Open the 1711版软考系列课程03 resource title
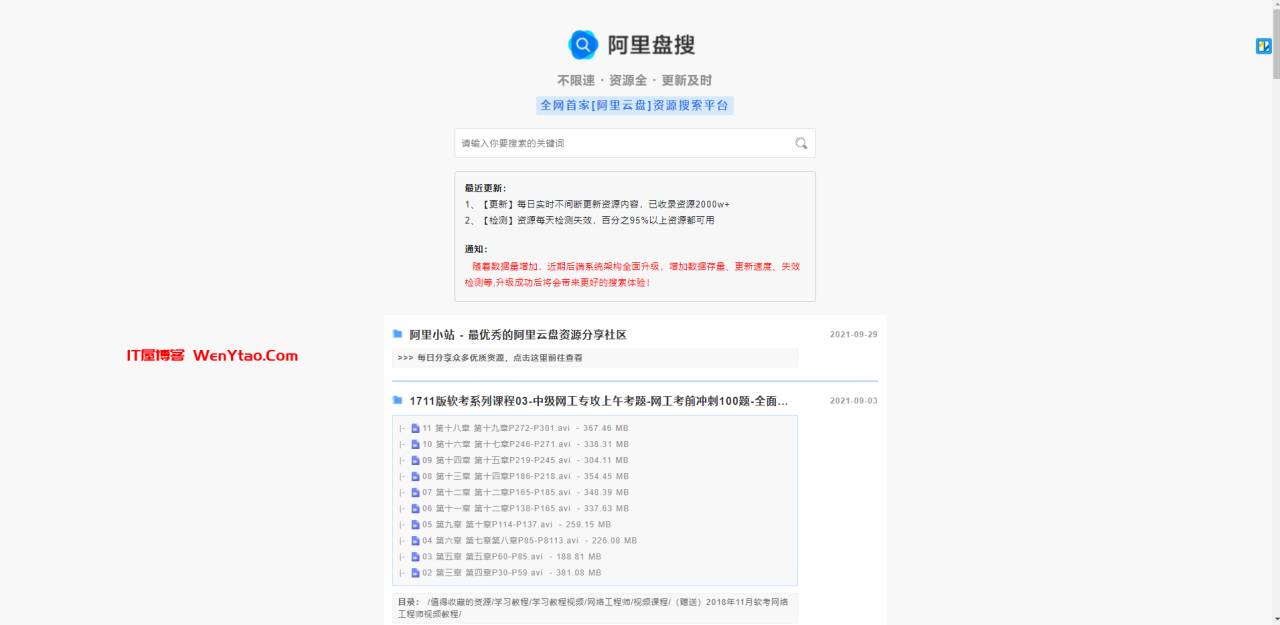 pos(598,401)
